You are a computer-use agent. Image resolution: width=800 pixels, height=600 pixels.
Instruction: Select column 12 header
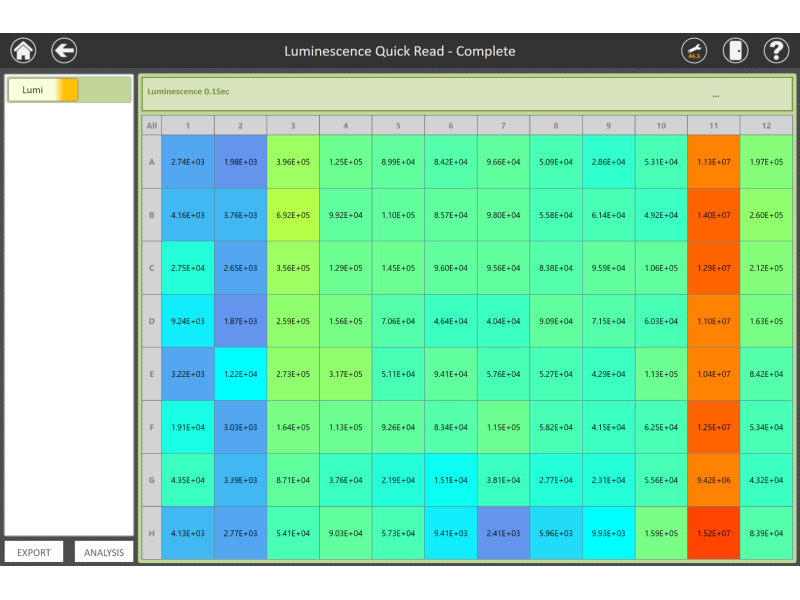[766, 126]
